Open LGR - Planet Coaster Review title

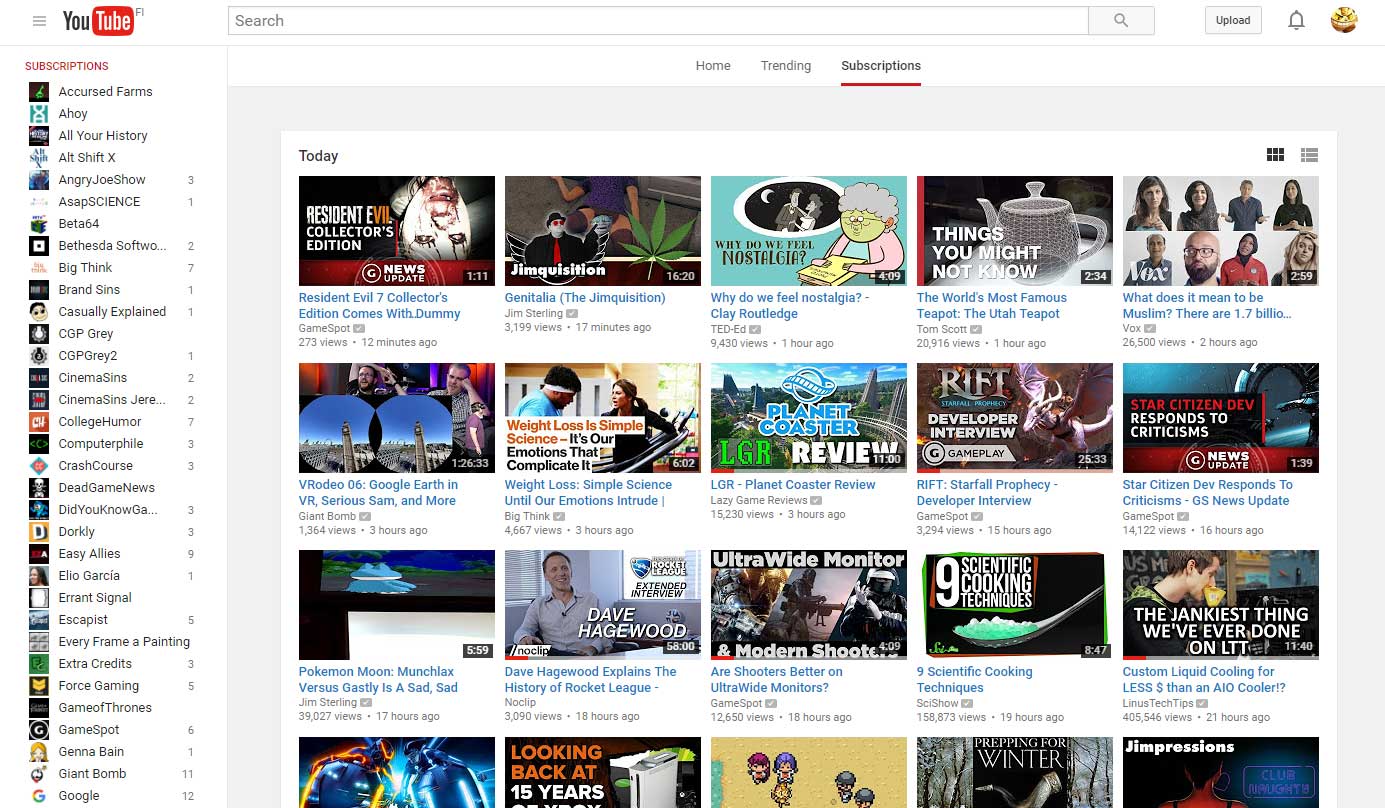pyautogui.click(x=793, y=485)
